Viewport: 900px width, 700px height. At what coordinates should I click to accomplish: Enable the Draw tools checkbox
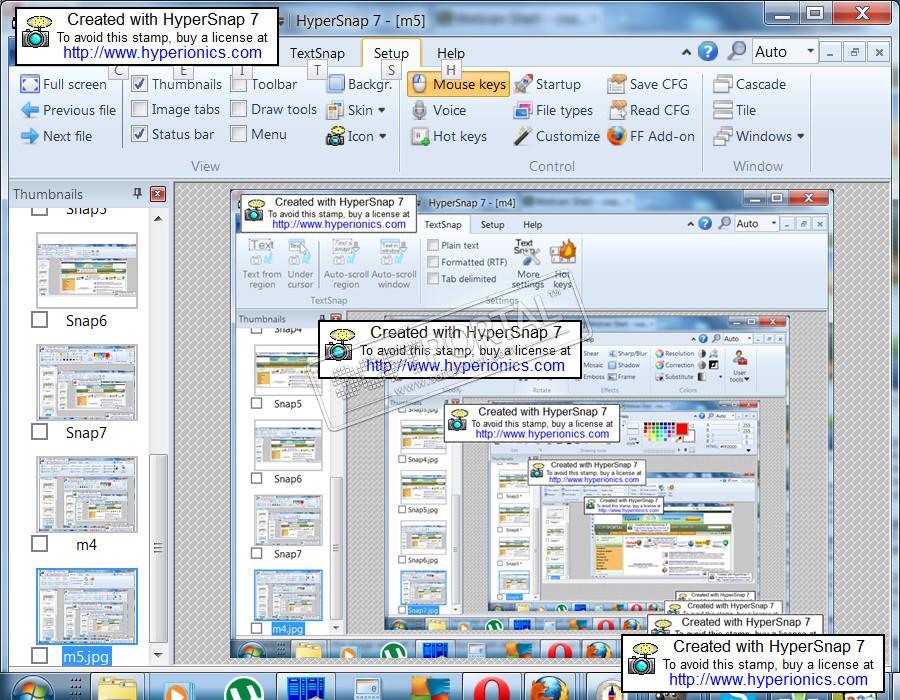coord(238,109)
